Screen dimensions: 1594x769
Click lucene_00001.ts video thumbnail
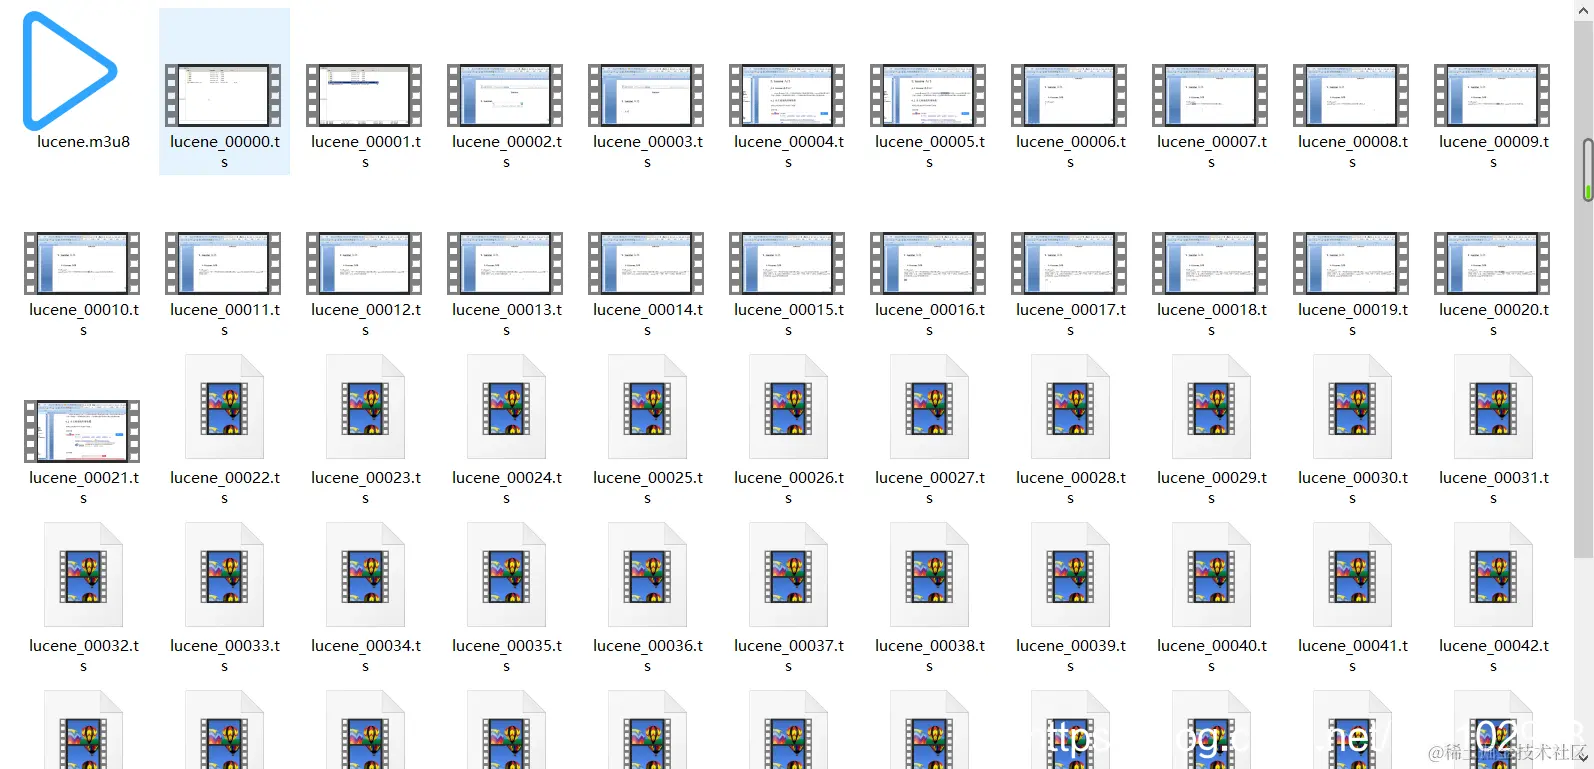(x=364, y=96)
